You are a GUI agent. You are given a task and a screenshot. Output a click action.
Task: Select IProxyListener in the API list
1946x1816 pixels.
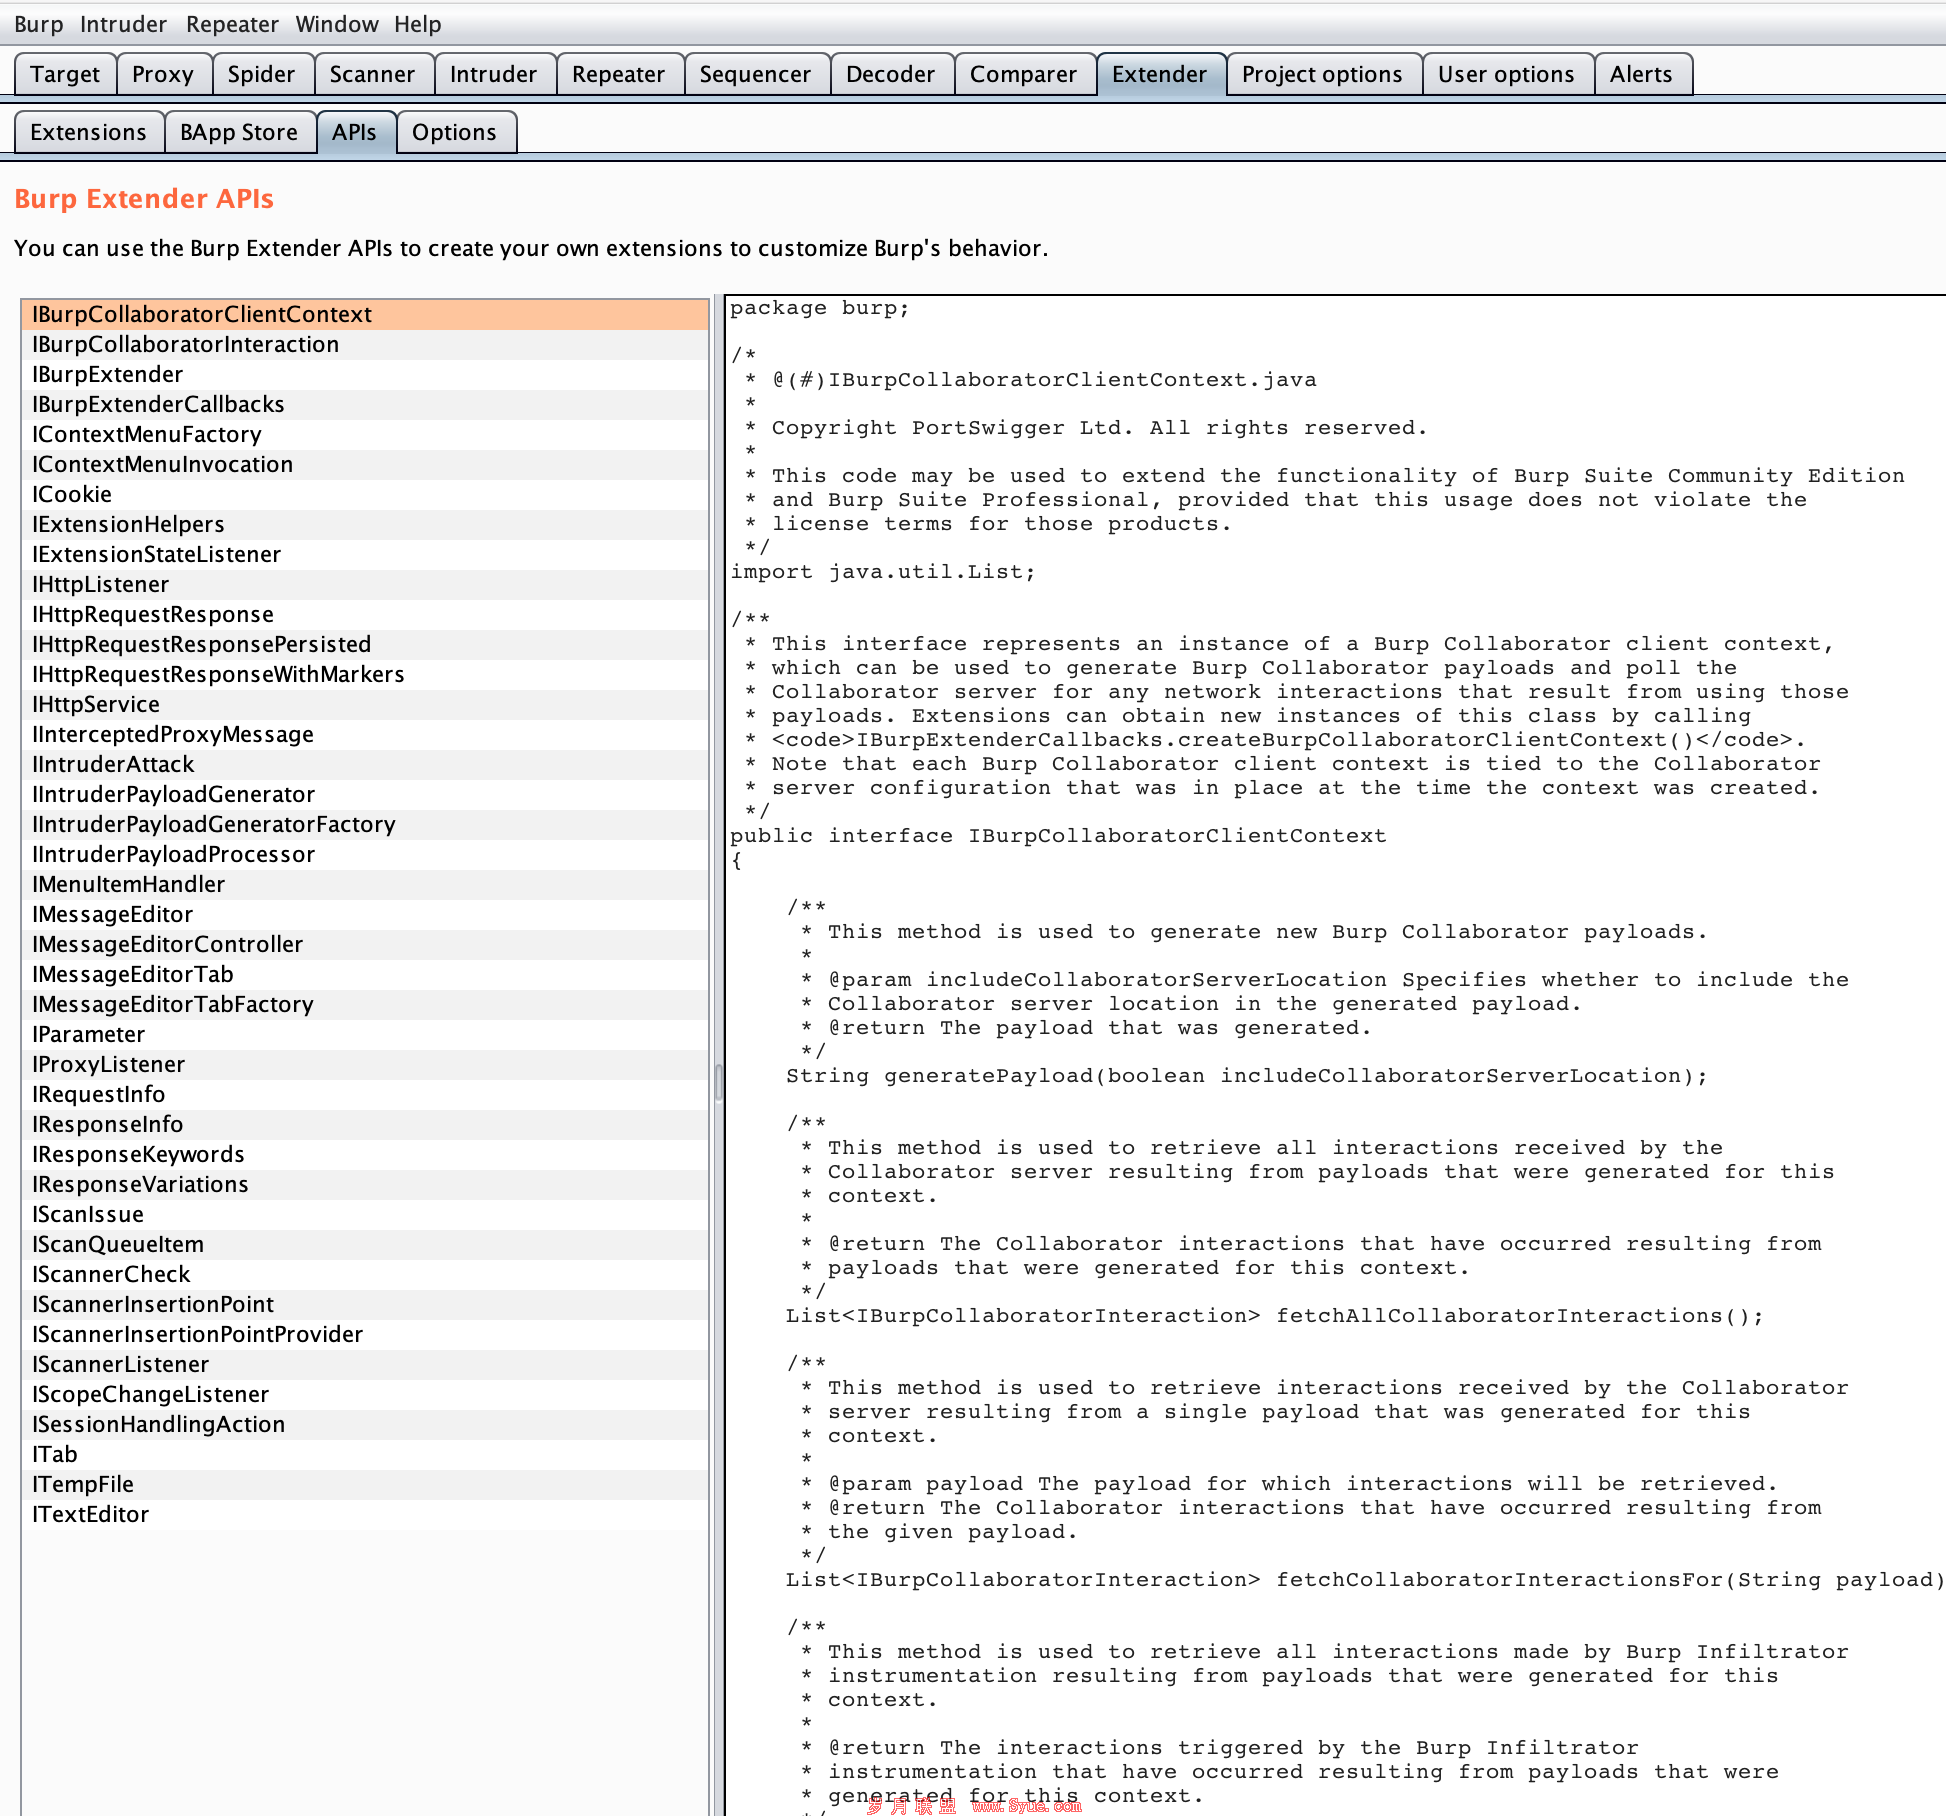coord(365,1064)
